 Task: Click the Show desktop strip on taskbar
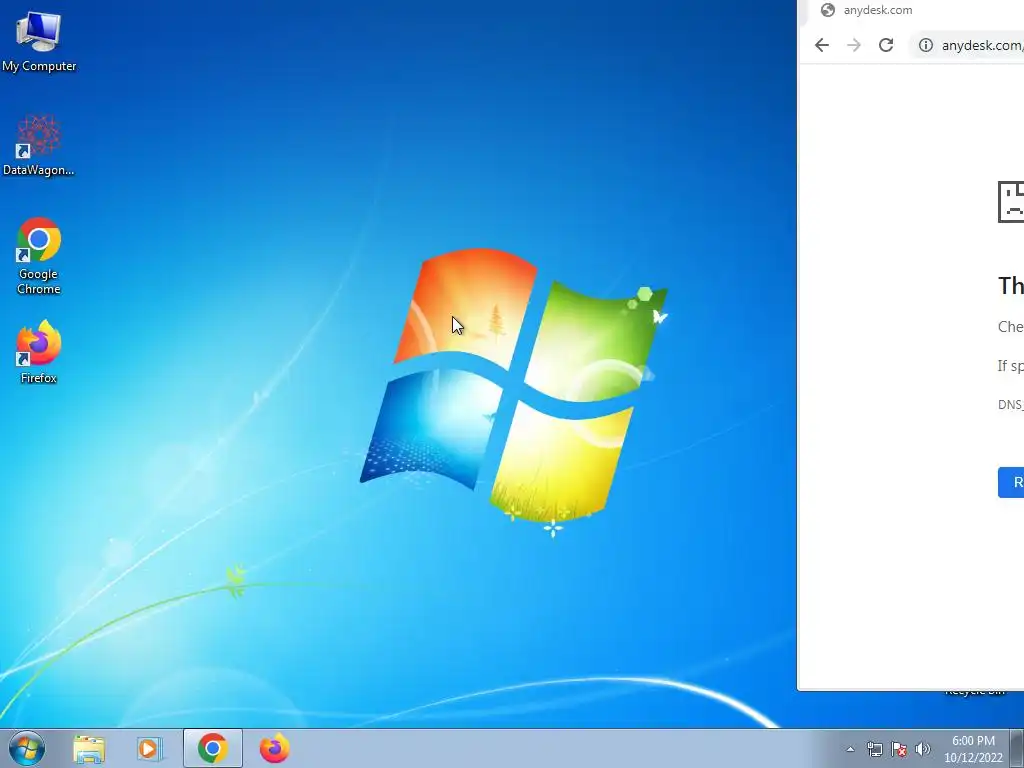pyautogui.click(x=1017, y=748)
